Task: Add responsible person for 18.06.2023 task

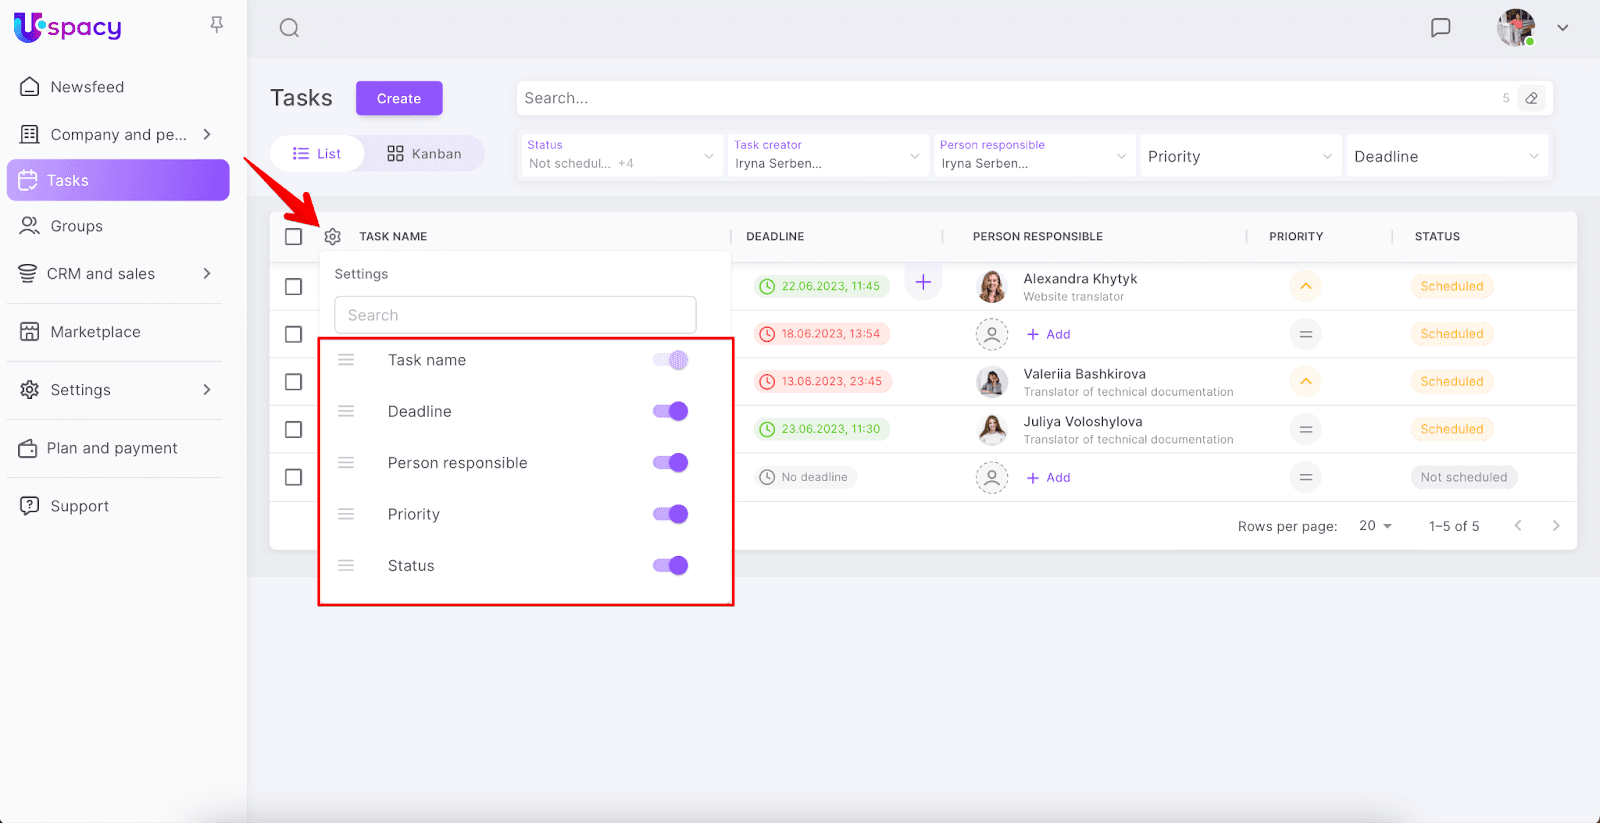Action: coord(1048,335)
